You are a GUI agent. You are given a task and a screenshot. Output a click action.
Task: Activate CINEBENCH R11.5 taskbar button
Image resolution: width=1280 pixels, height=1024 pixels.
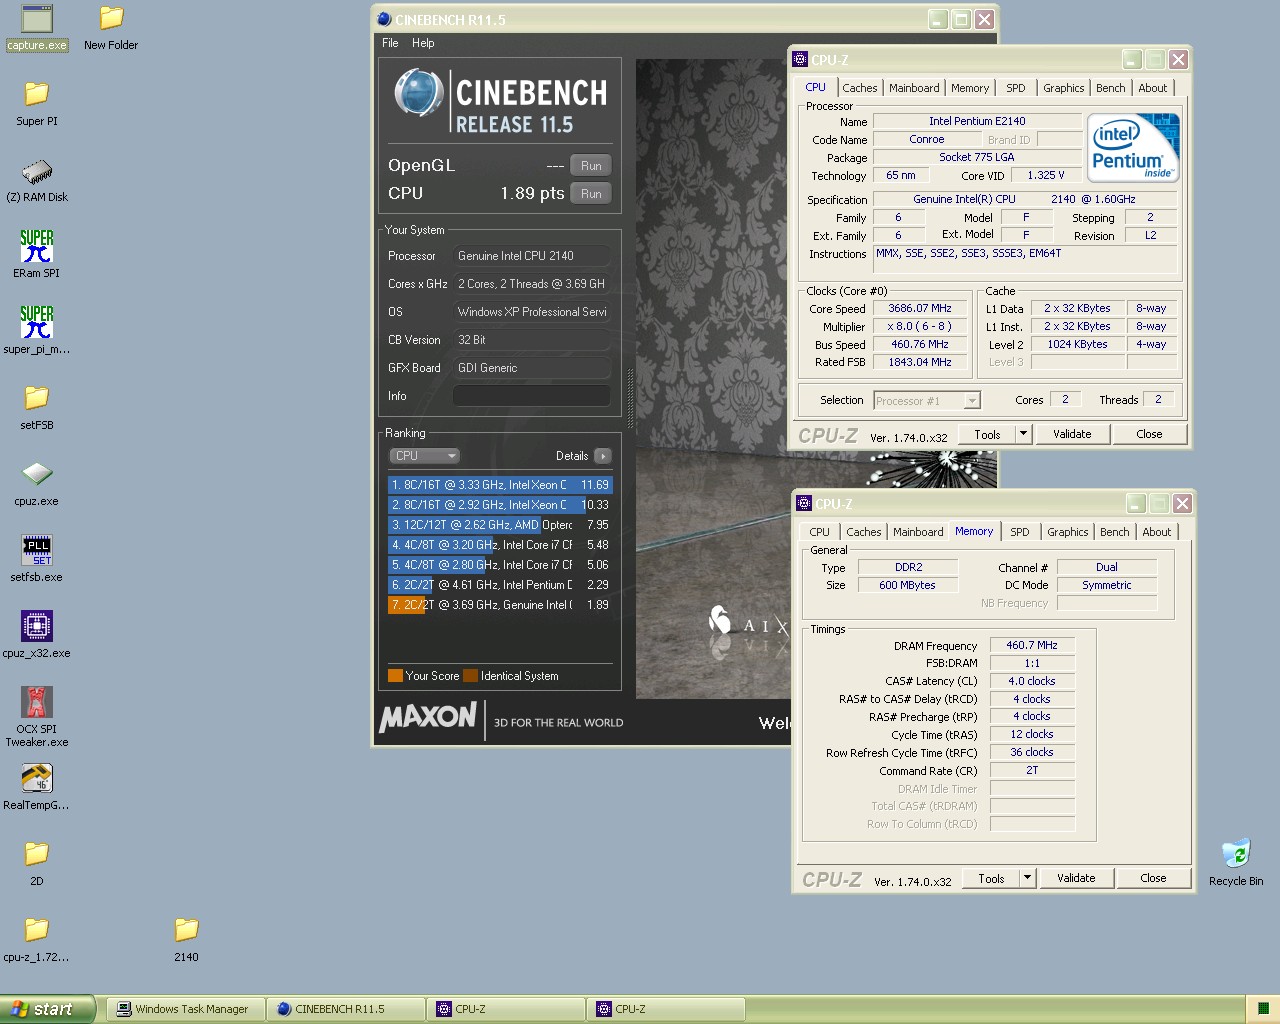(x=346, y=1009)
